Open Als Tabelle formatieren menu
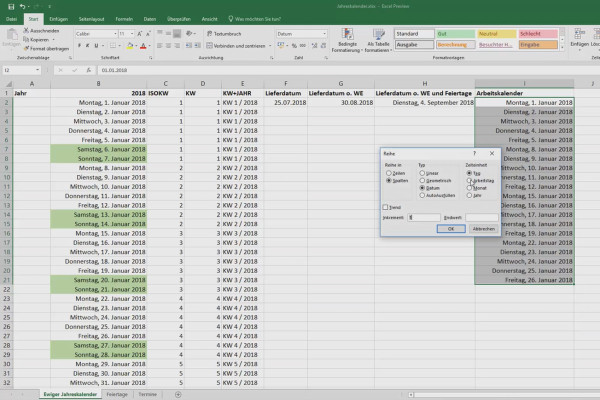The image size is (600, 400). [378, 40]
